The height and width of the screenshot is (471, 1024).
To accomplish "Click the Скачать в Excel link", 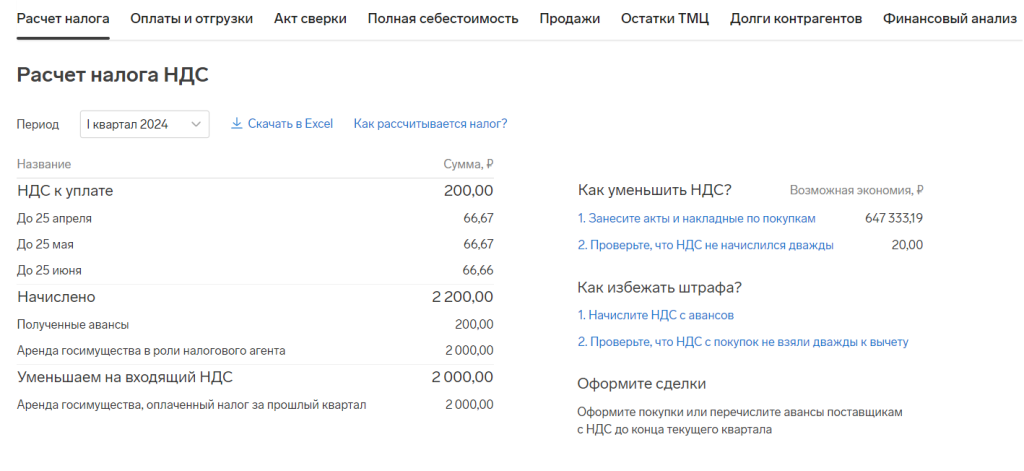I will [290, 124].
